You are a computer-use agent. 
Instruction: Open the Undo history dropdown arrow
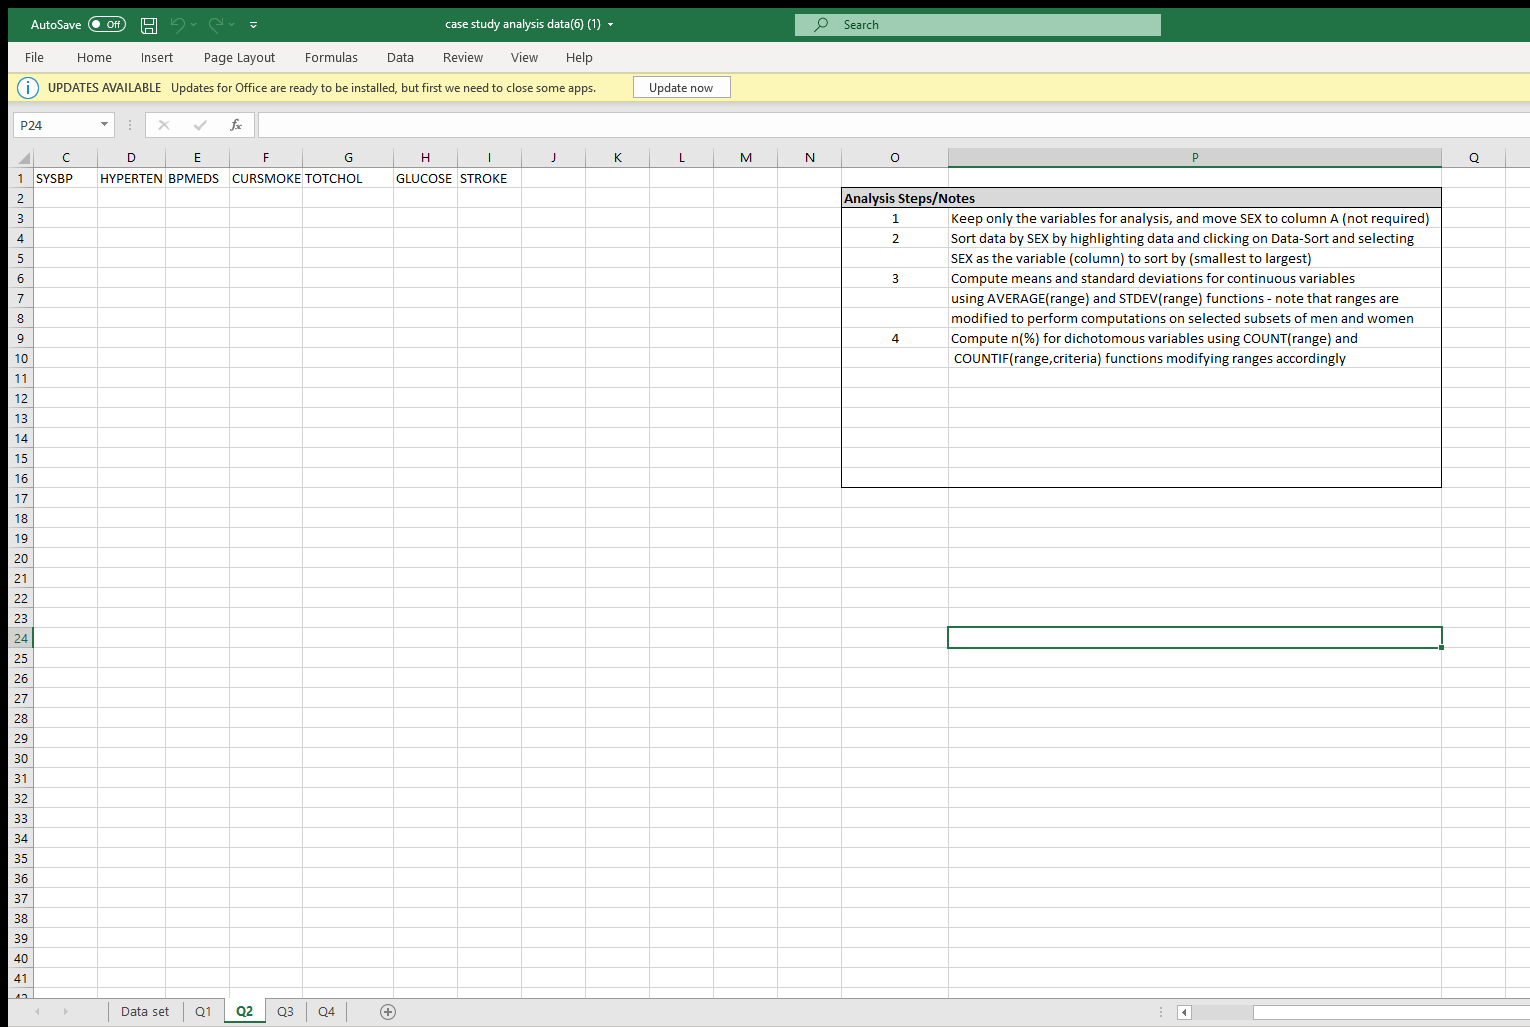[193, 24]
